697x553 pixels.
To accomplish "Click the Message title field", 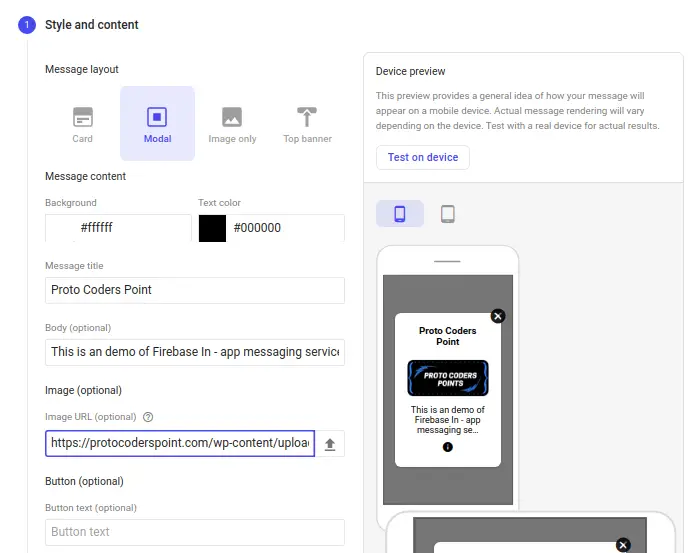I will tap(195, 290).
